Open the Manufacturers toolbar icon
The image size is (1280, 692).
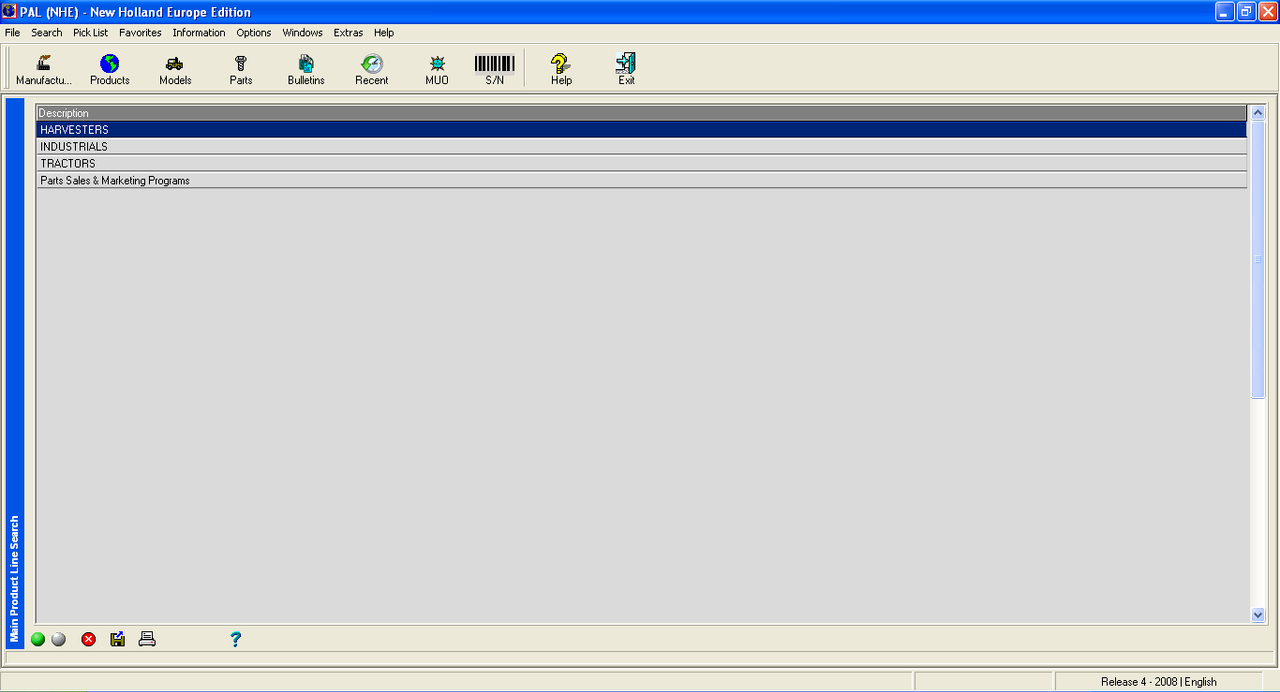[x=44, y=69]
